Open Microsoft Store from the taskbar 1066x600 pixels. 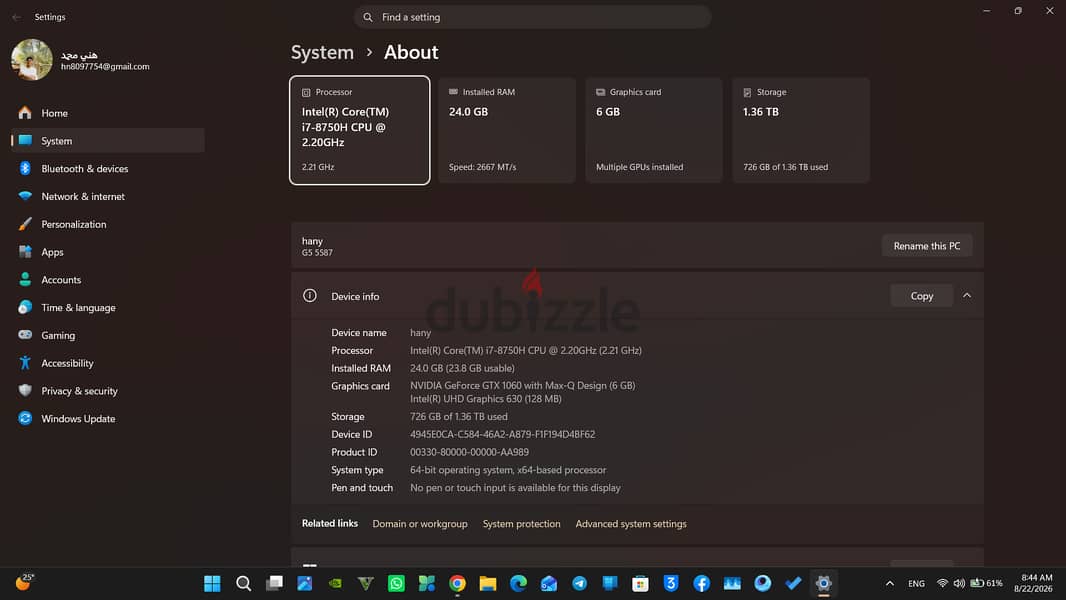tap(640, 583)
